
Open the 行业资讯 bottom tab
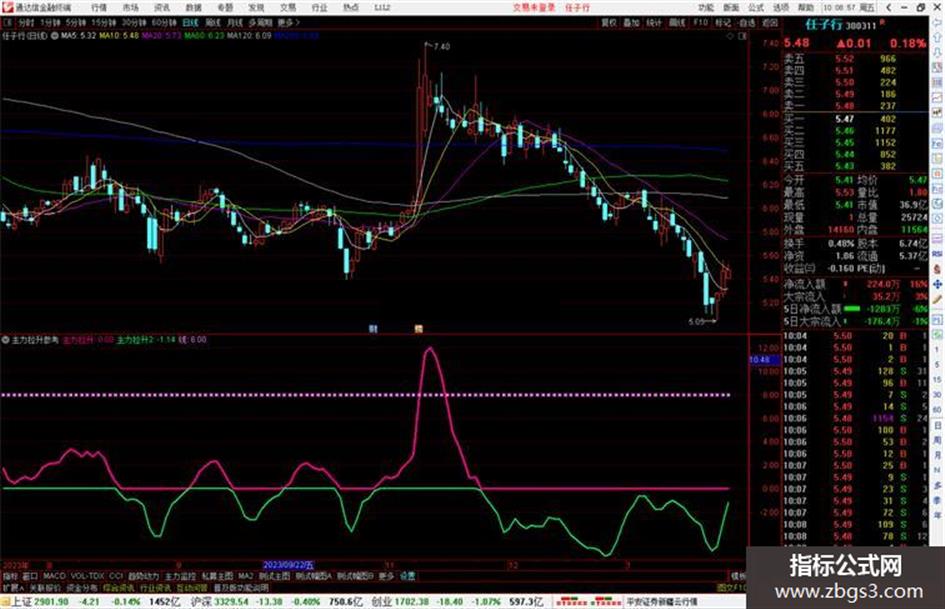pyautogui.click(x=155, y=587)
